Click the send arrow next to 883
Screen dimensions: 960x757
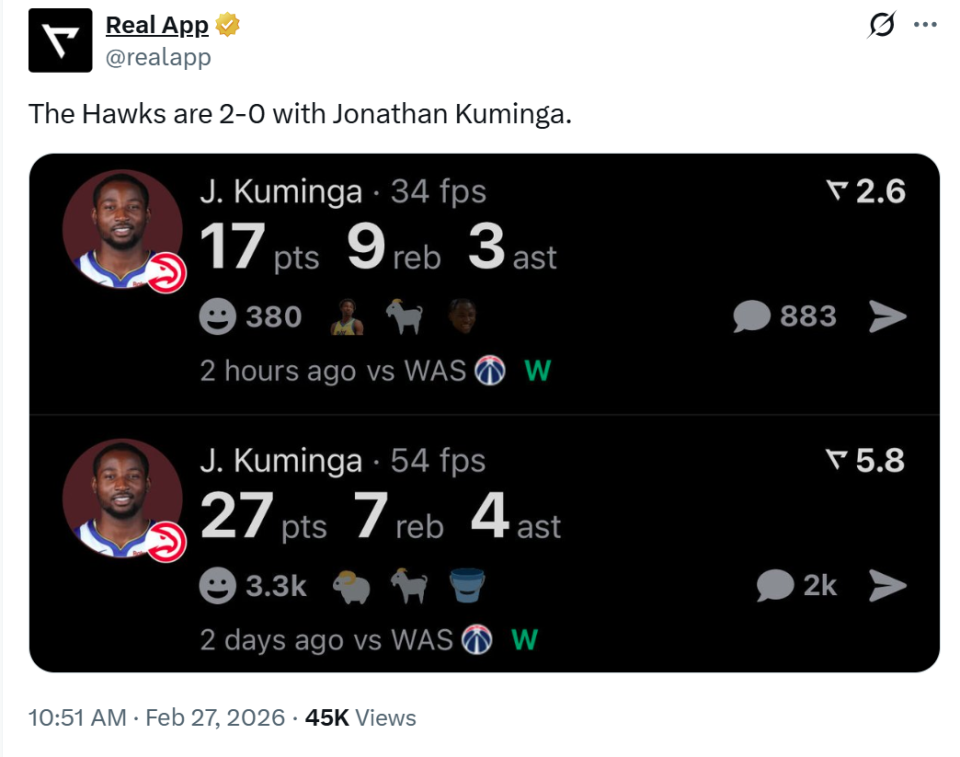887,317
